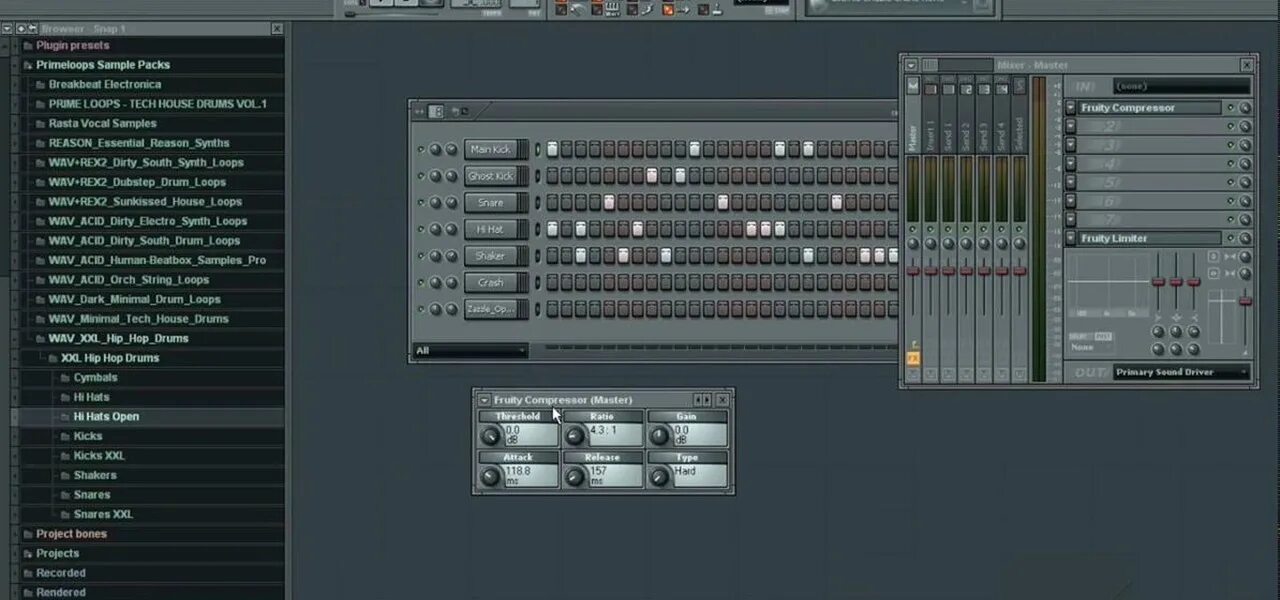Click the Main Kick pan knob
The width and height of the screenshot is (1280, 600).
(436, 150)
